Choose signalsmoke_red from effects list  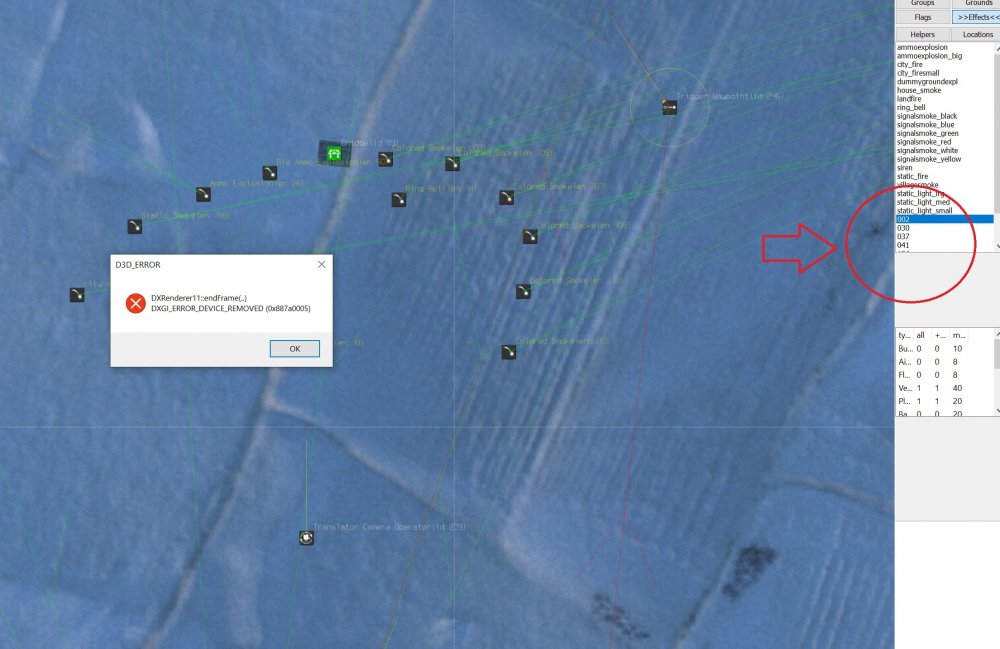(x=923, y=142)
